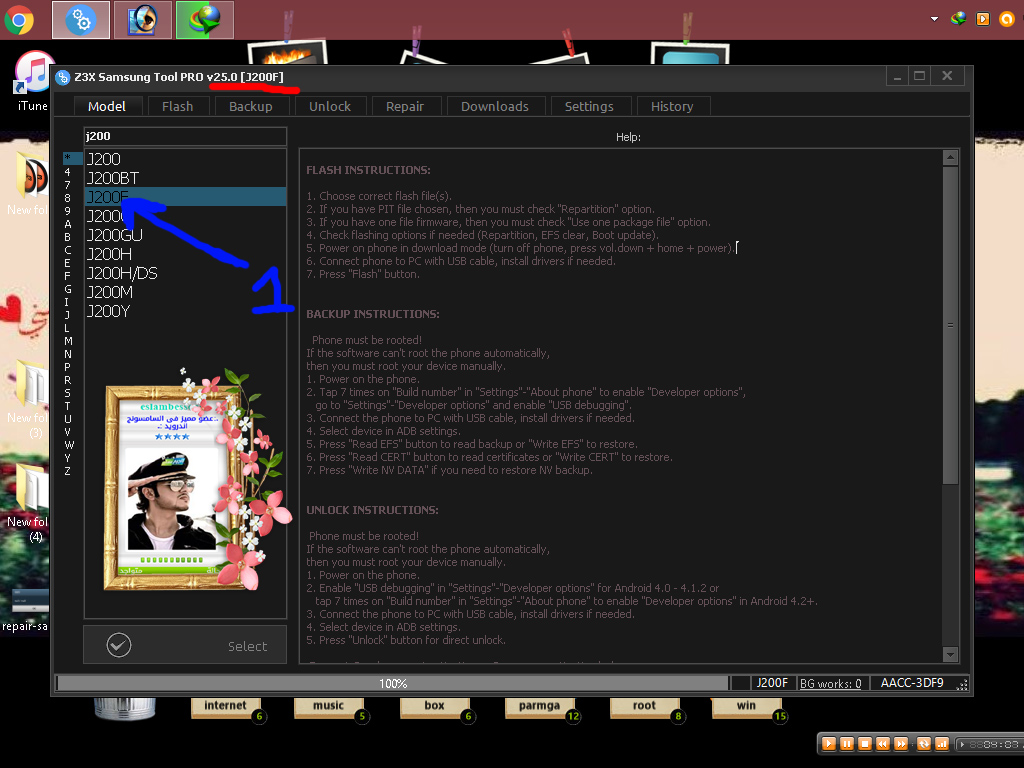Click the Select button with checkmark
Viewport: 1024px width, 768px height.
[x=185, y=645]
